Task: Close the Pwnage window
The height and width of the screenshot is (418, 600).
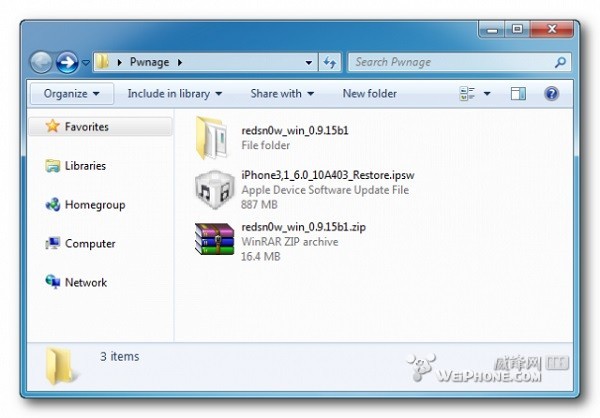Action: click(x=551, y=29)
